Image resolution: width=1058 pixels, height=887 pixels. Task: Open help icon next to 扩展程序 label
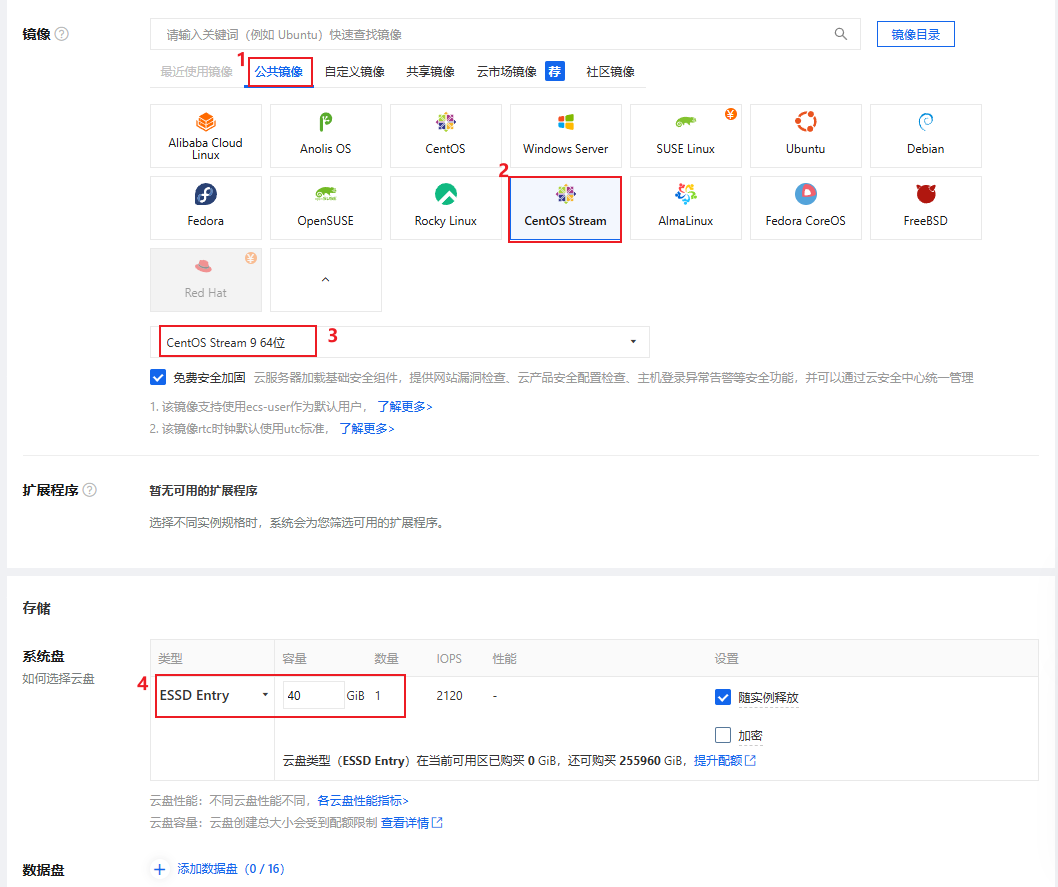90,490
